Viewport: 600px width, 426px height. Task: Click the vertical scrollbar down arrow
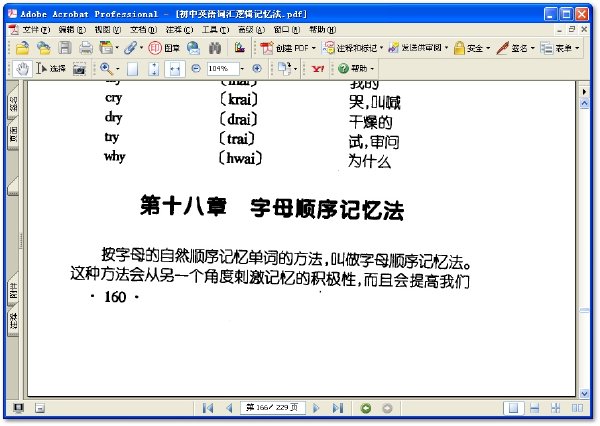584,393
